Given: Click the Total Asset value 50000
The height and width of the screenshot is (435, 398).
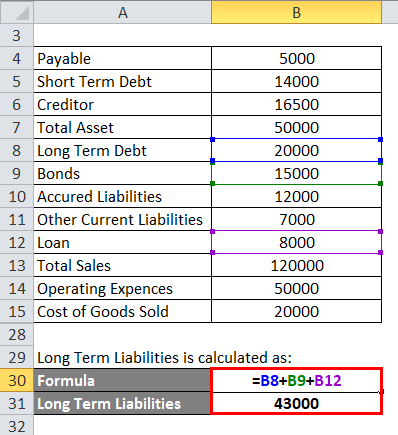Looking at the screenshot, I should click(296, 127).
